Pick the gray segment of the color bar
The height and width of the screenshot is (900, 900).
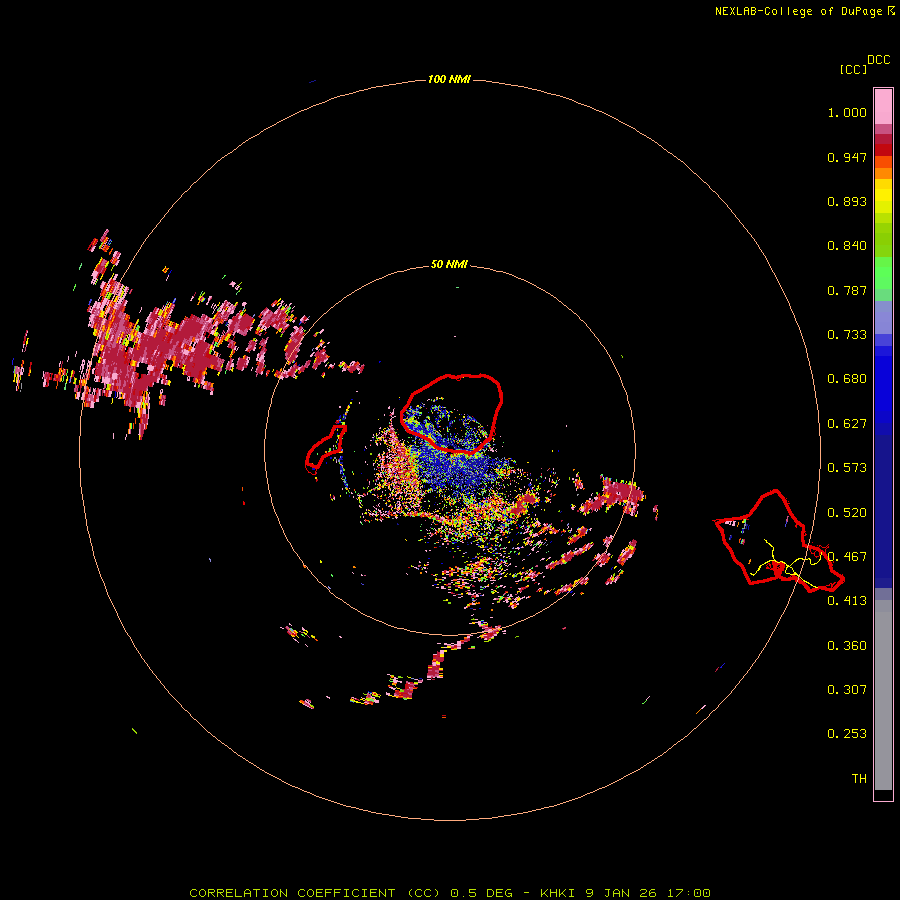click(883, 695)
